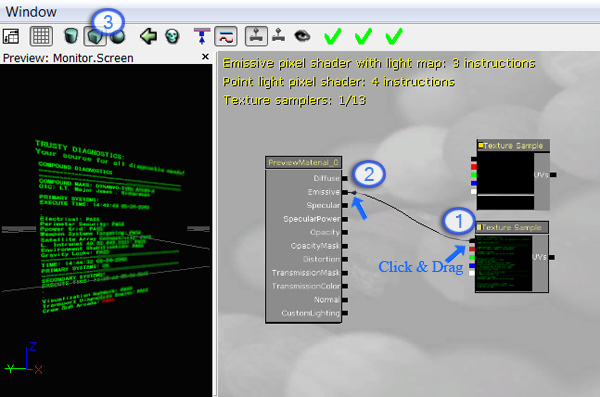Toggle the highlighted realtime joystick icon
The width and height of the screenshot is (600, 397).
[256, 36]
